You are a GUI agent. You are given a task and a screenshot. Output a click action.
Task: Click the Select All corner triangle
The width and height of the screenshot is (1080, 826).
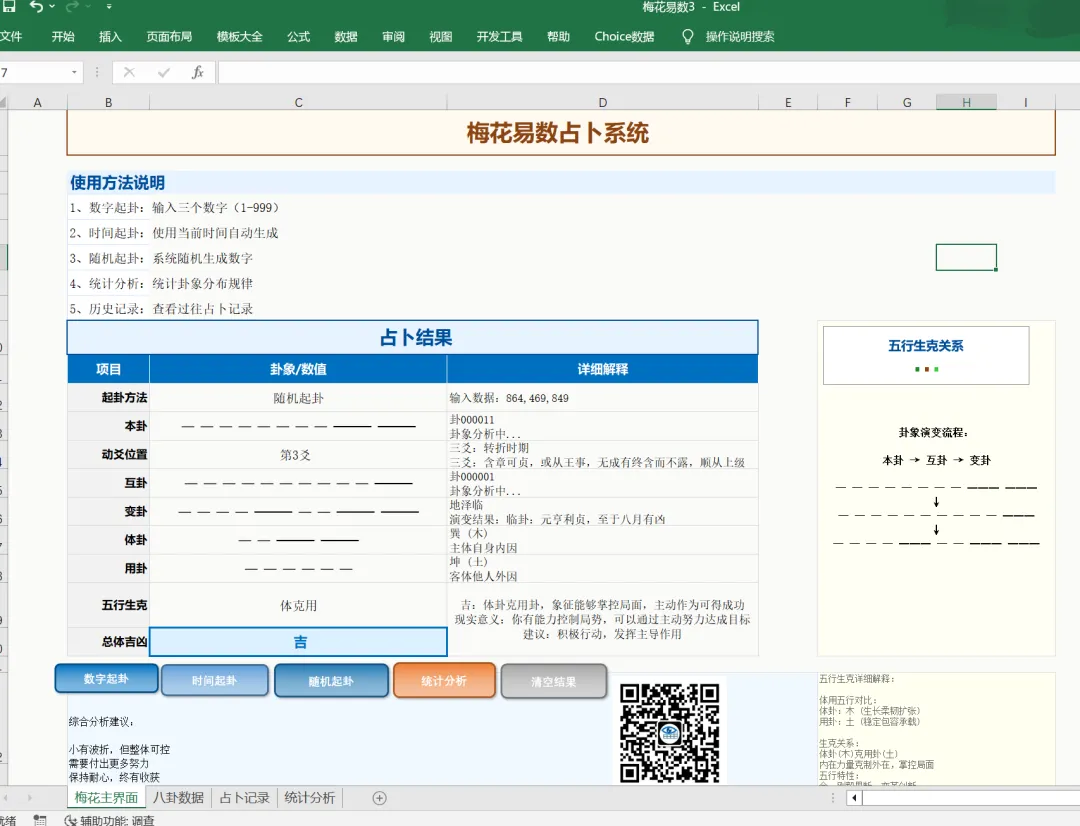click(x=3, y=103)
